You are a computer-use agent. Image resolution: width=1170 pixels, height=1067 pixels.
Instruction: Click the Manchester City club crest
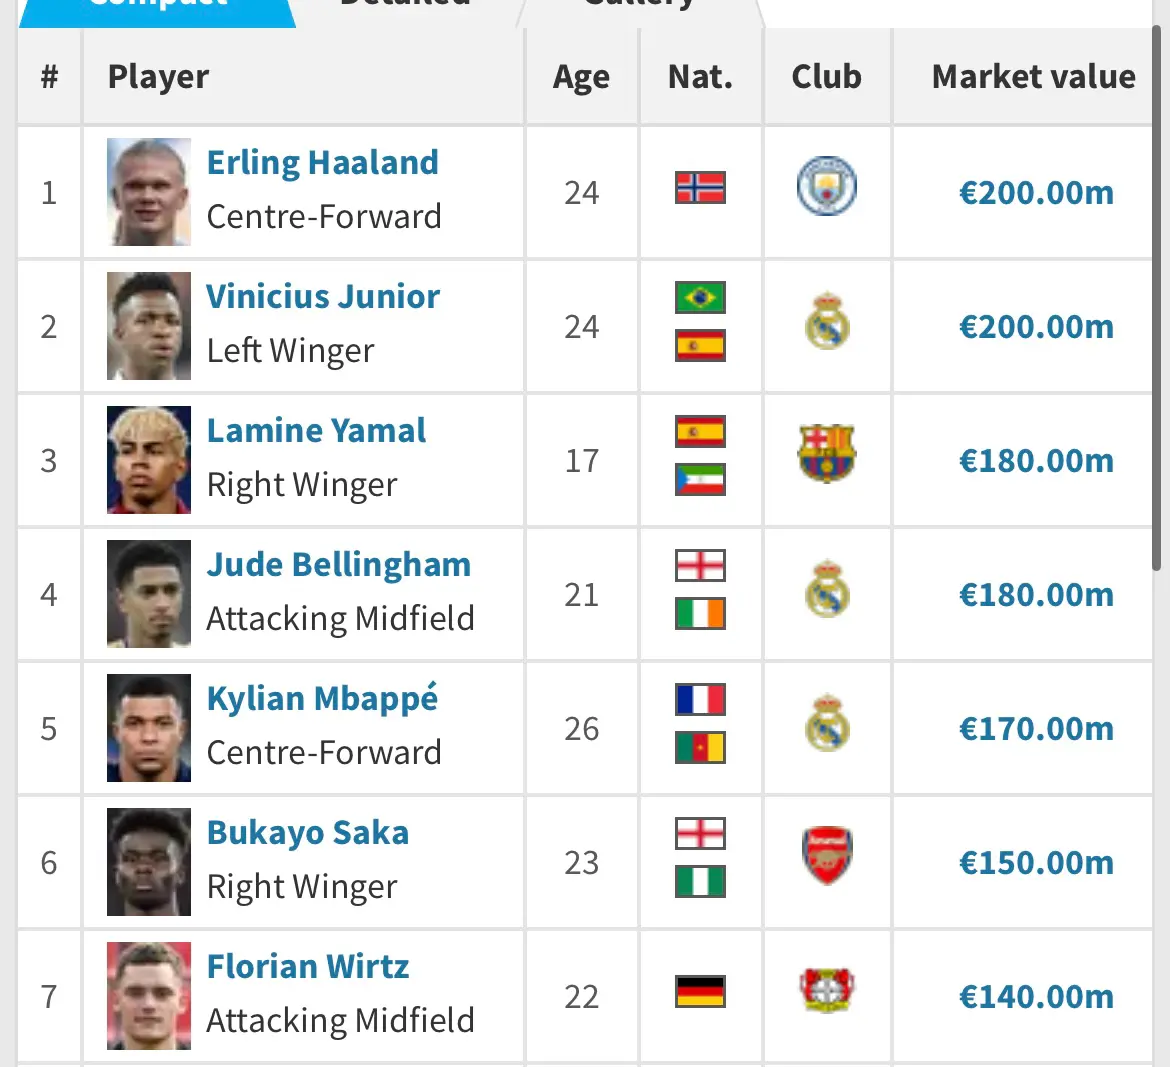coord(827,186)
